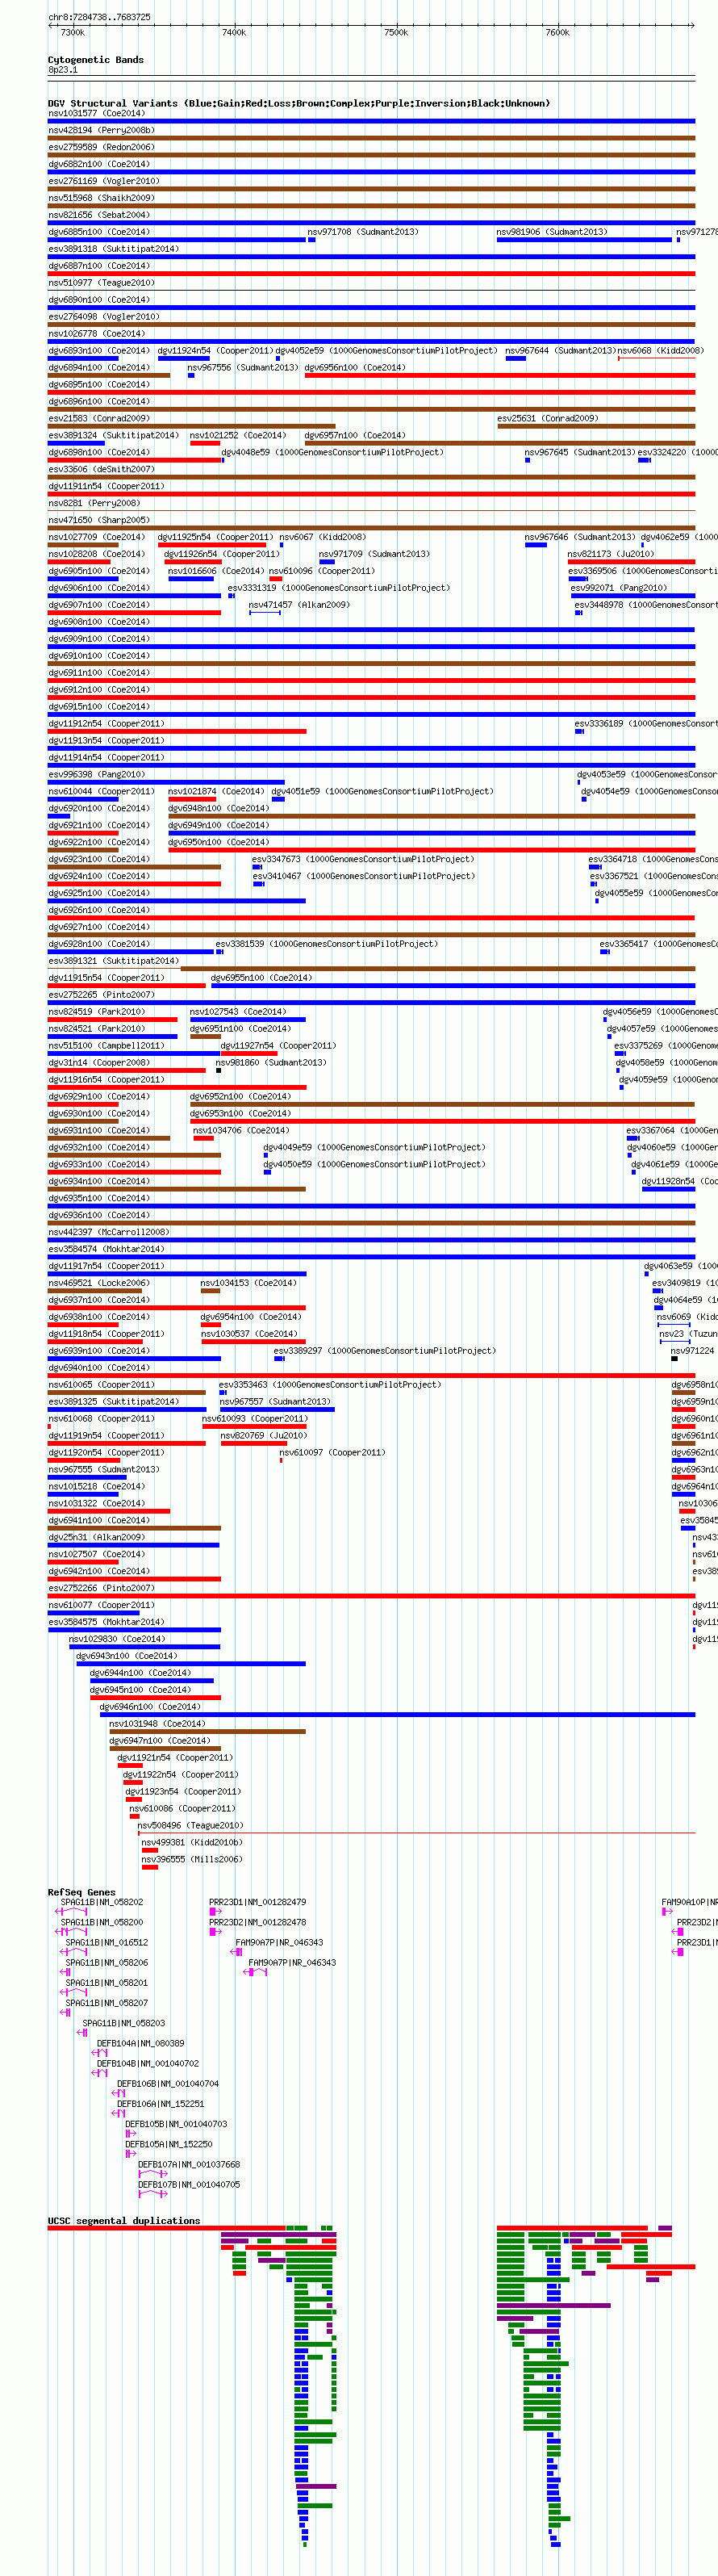718x2576 pixels.
Task: Click the esv996398 (Pang2010) label
Action: click(97, 776)
